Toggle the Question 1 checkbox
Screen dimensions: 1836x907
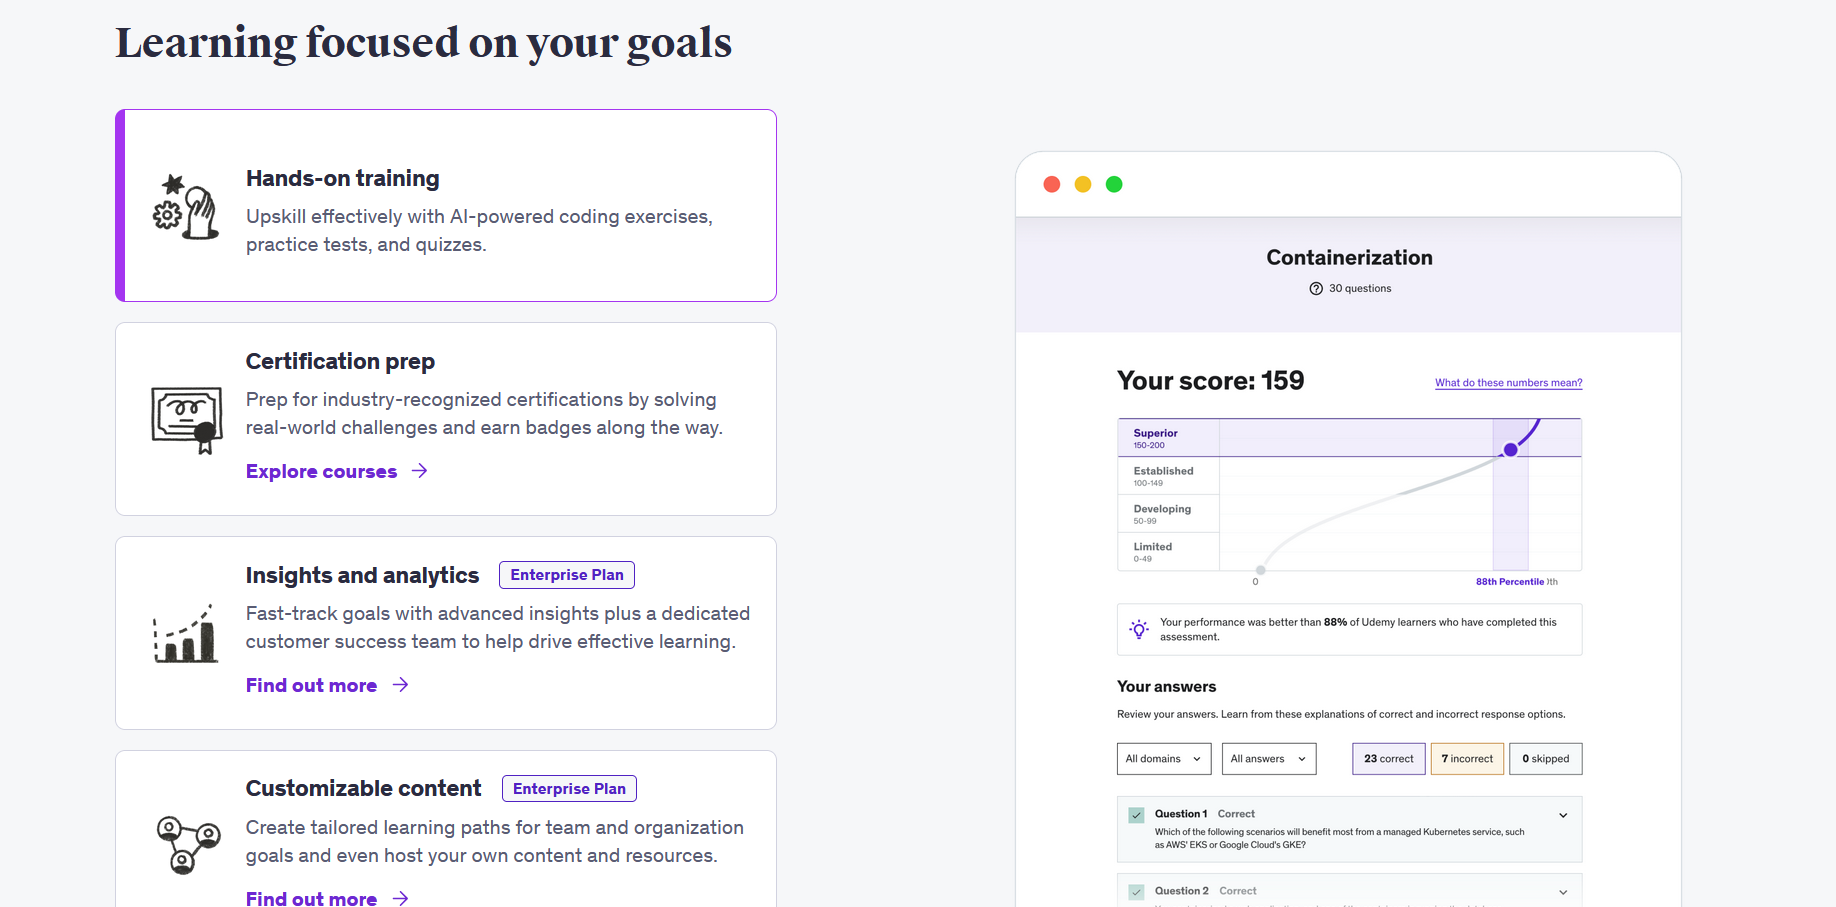(1136, 815)
